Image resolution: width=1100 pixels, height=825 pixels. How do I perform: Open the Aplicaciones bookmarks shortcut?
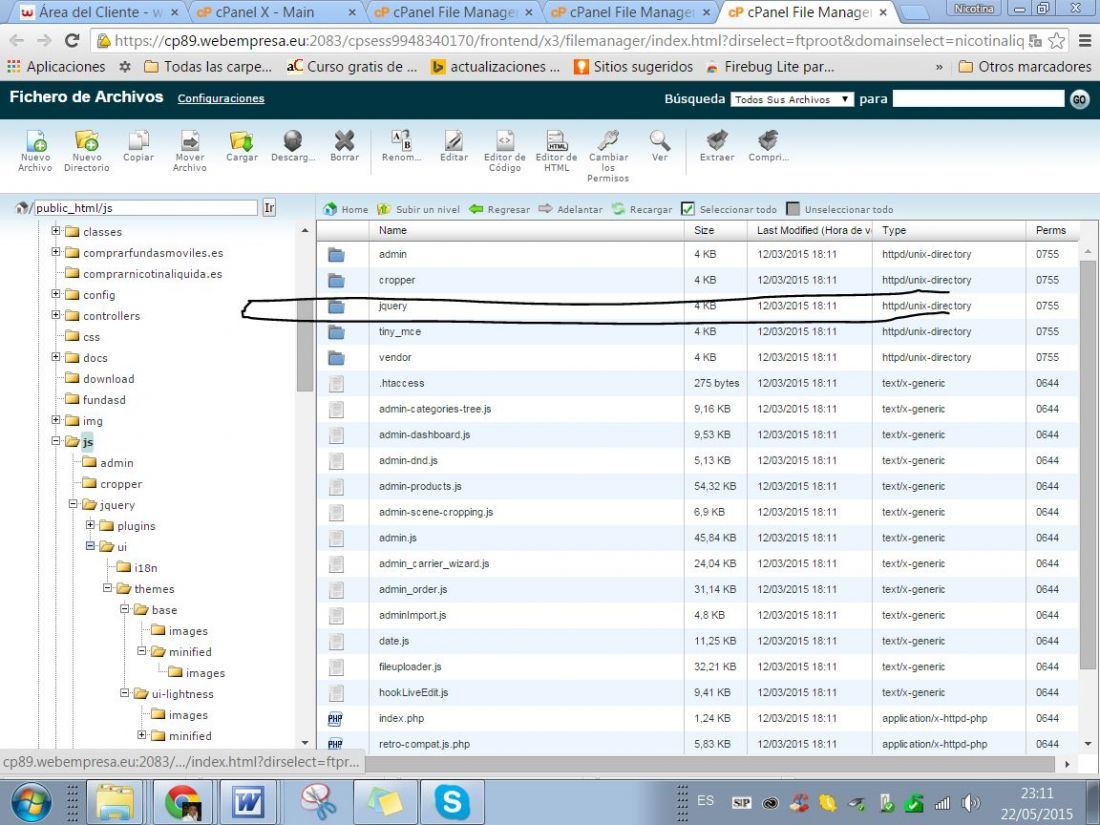click(x=56, y=67)
